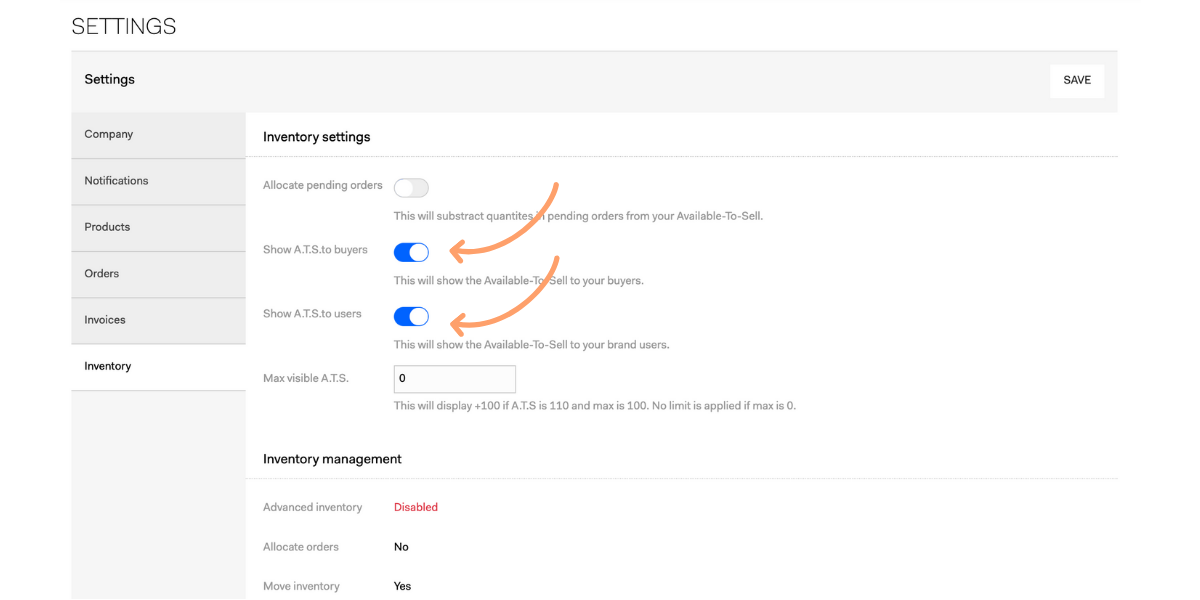Click the red Disabled advanced inventory status
The height and width of the screenshot is (600, 1200).
tap(416, 507)
